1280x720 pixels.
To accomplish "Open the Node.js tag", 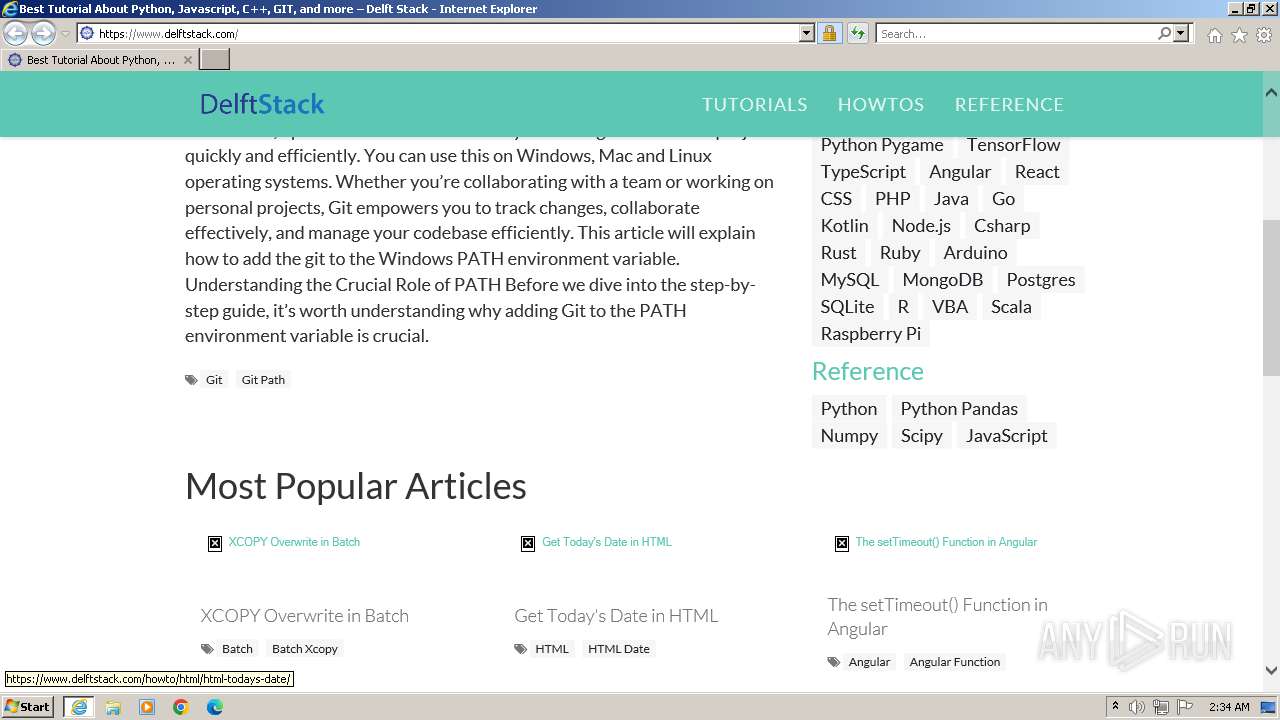I will coord(921,226).
